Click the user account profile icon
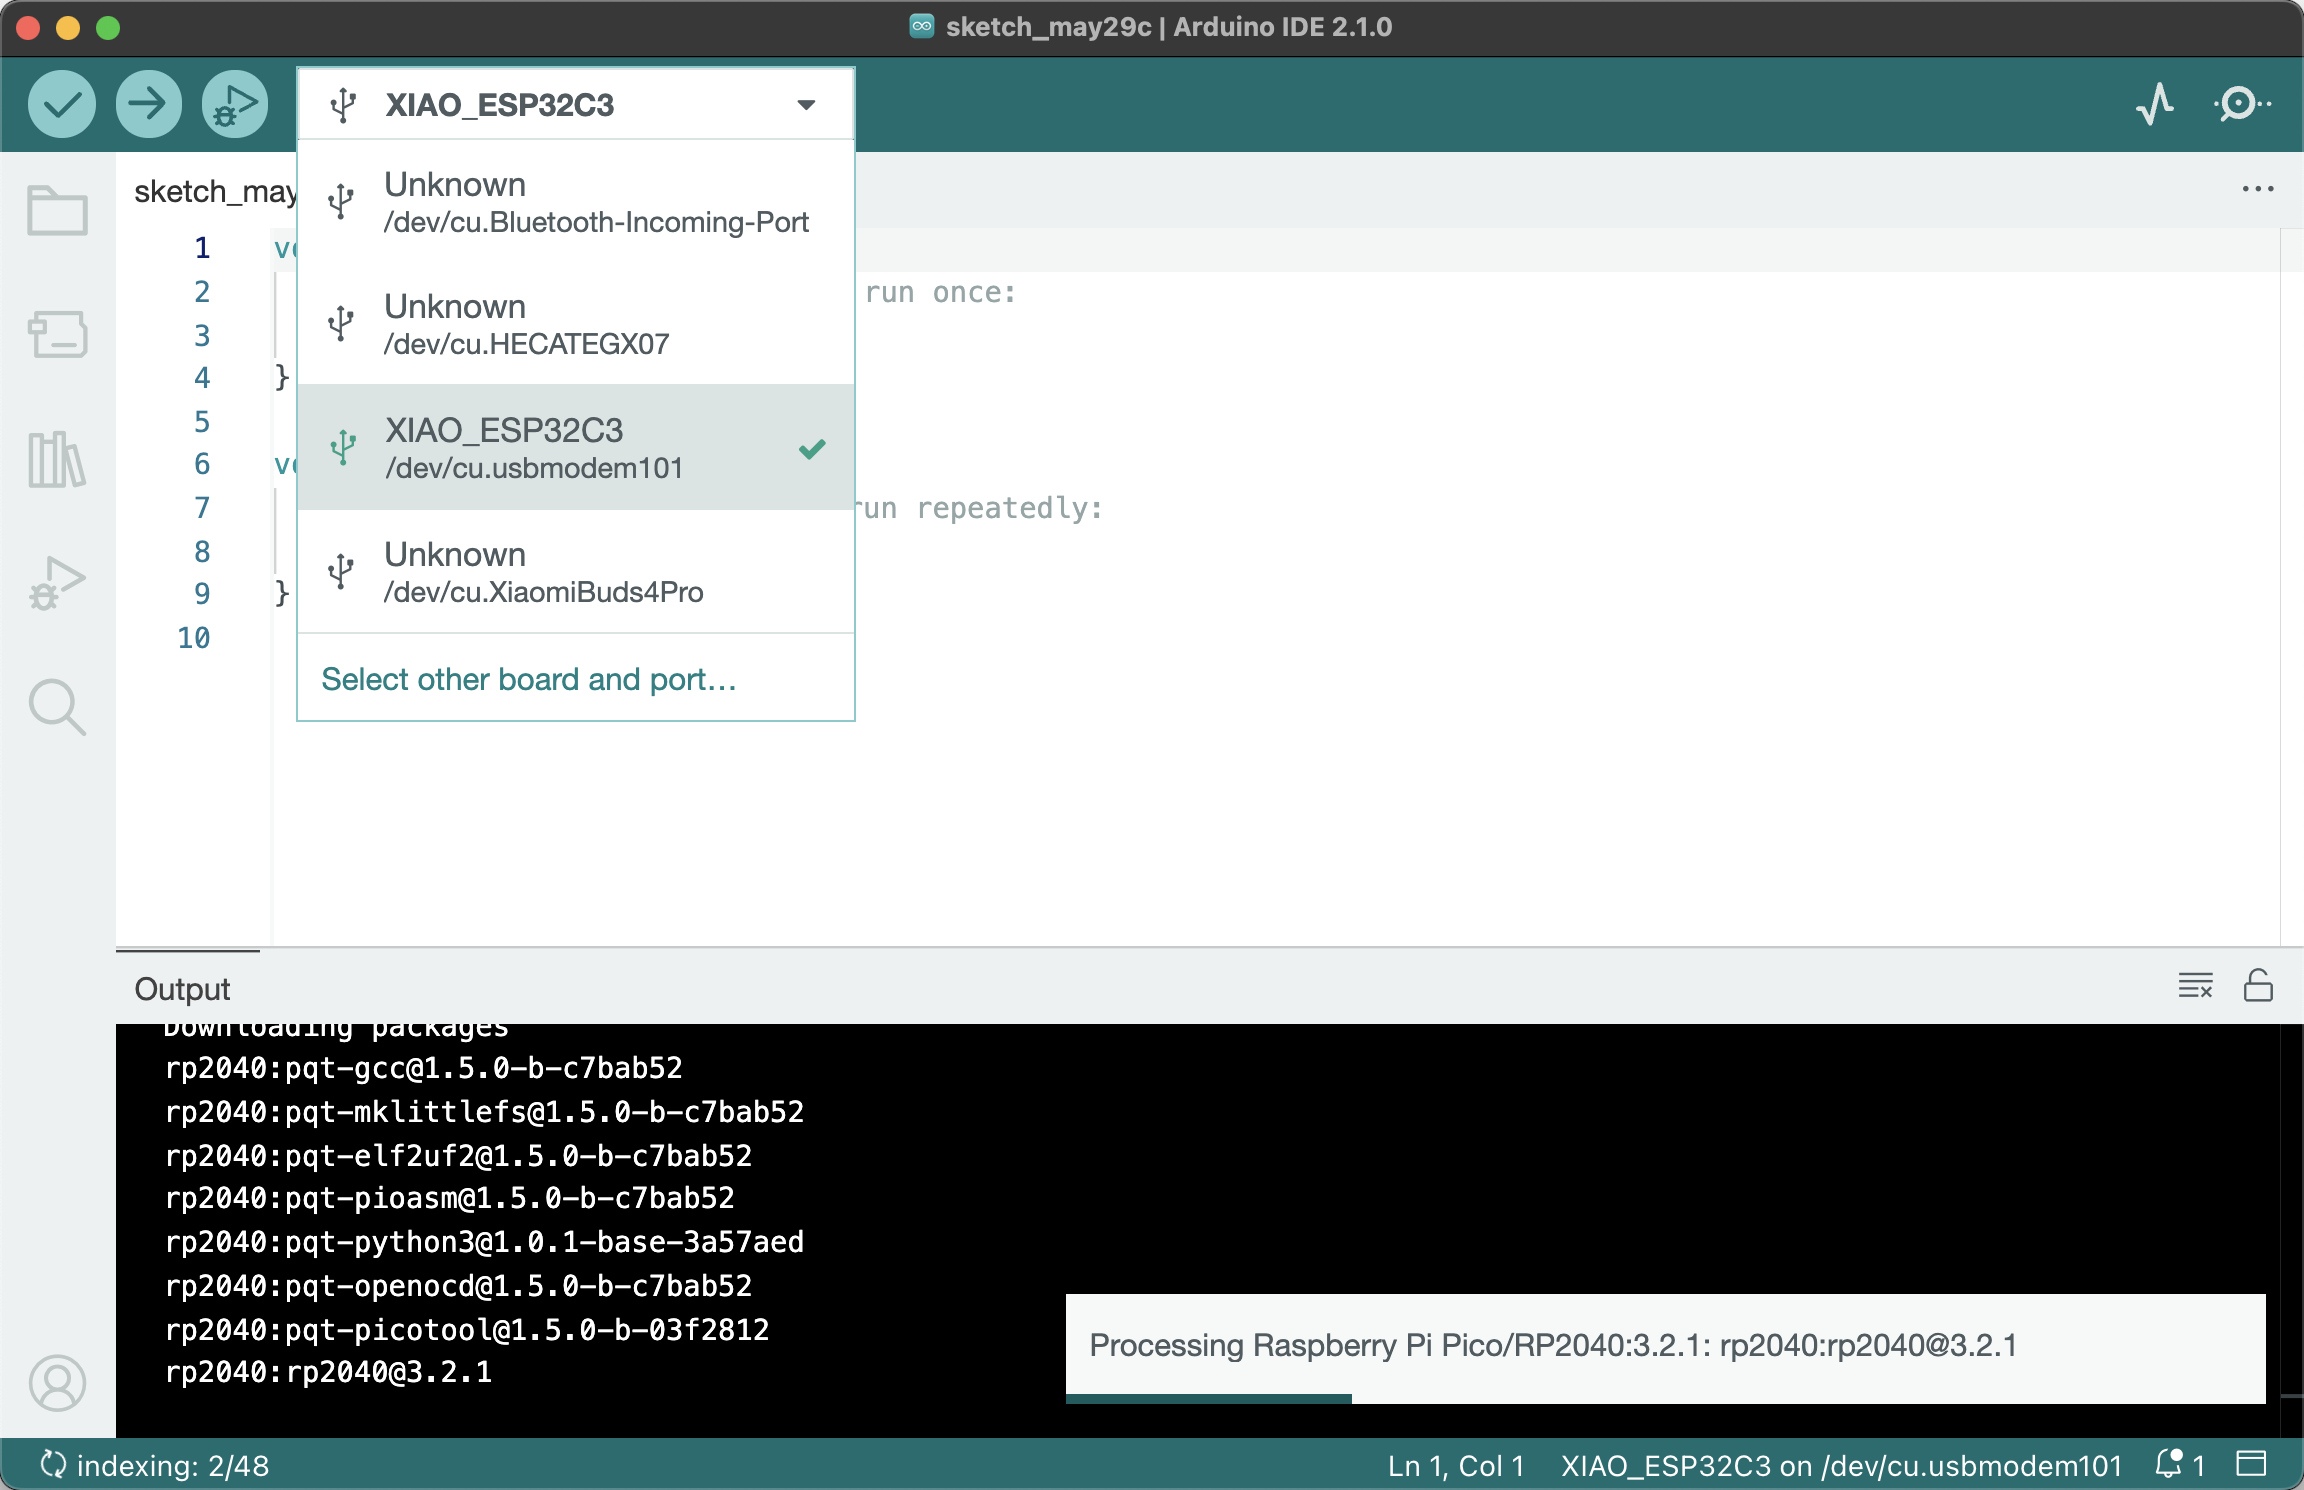The image size is (2304, 1490). 57,1383
